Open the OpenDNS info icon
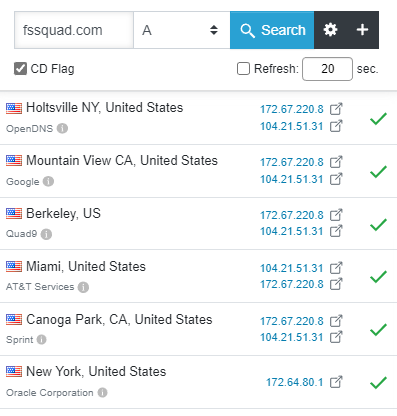Image resolution: width=397 pixels, height=416 pixels. pyautogui.click(x=62, y=128)
